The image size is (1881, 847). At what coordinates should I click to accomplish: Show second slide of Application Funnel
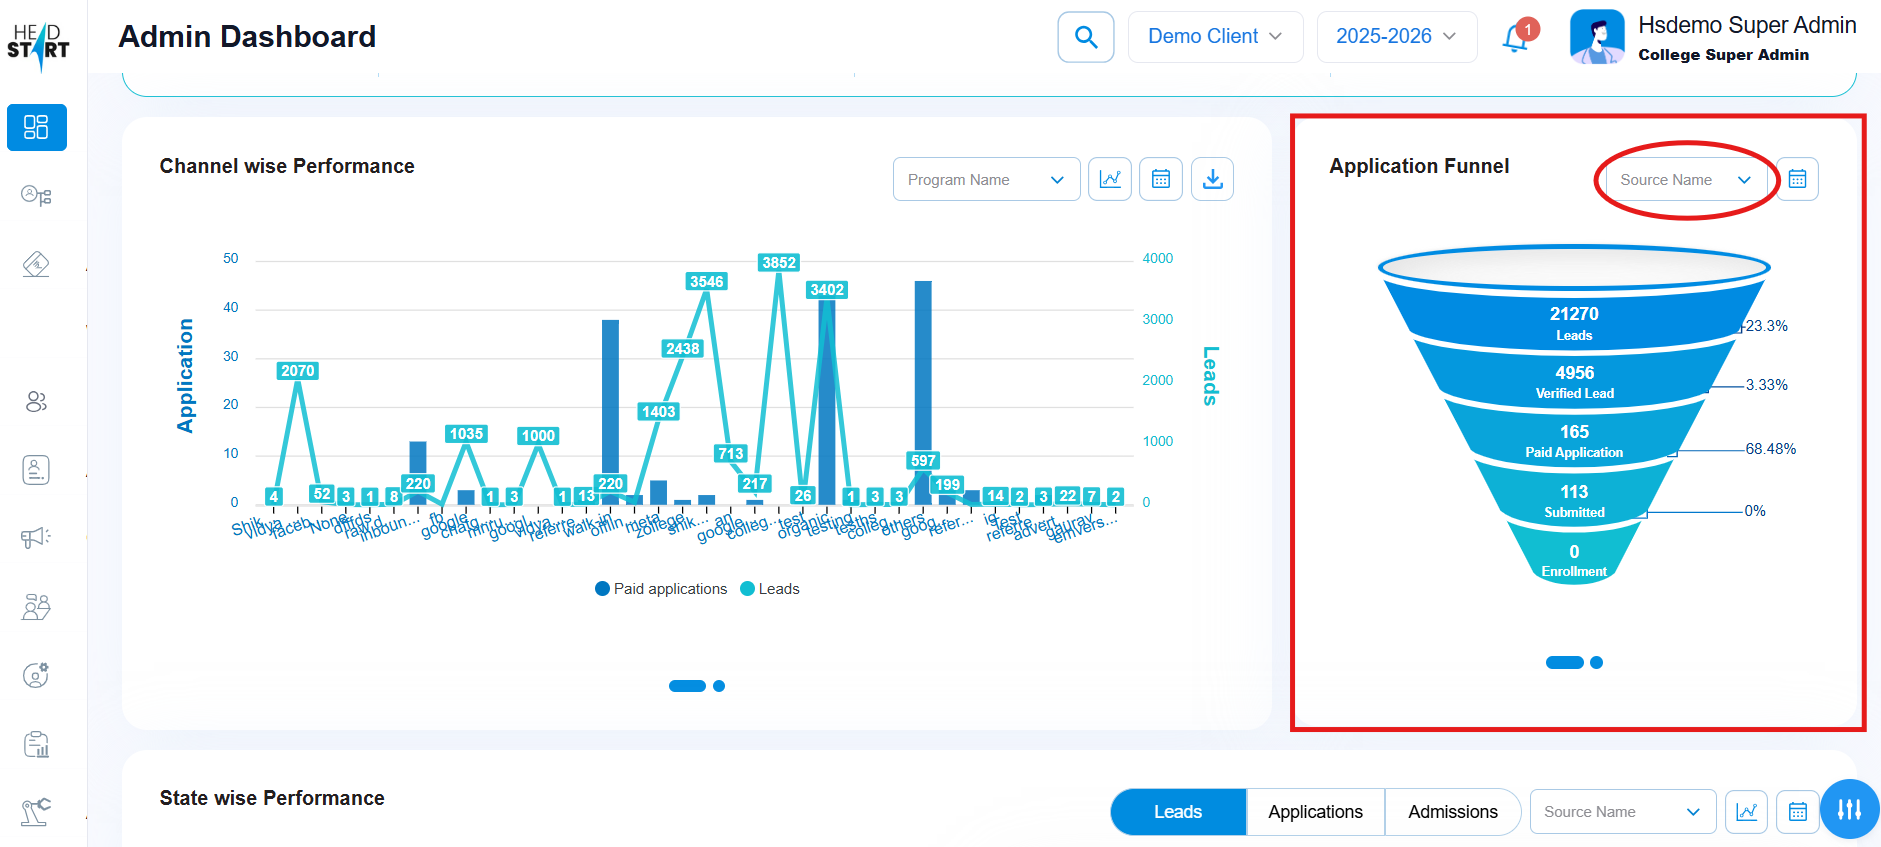pos(1597,662)
